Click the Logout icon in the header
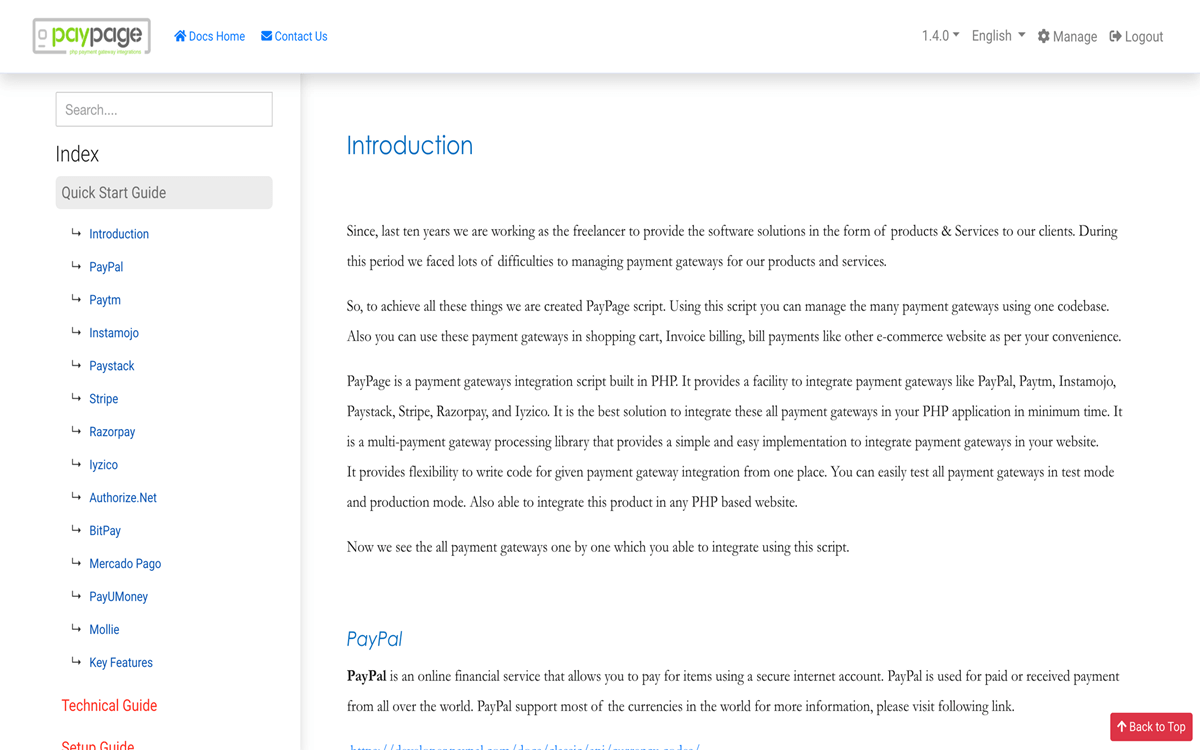The width and height of the screenshot is (1200, 750). 1113,36
